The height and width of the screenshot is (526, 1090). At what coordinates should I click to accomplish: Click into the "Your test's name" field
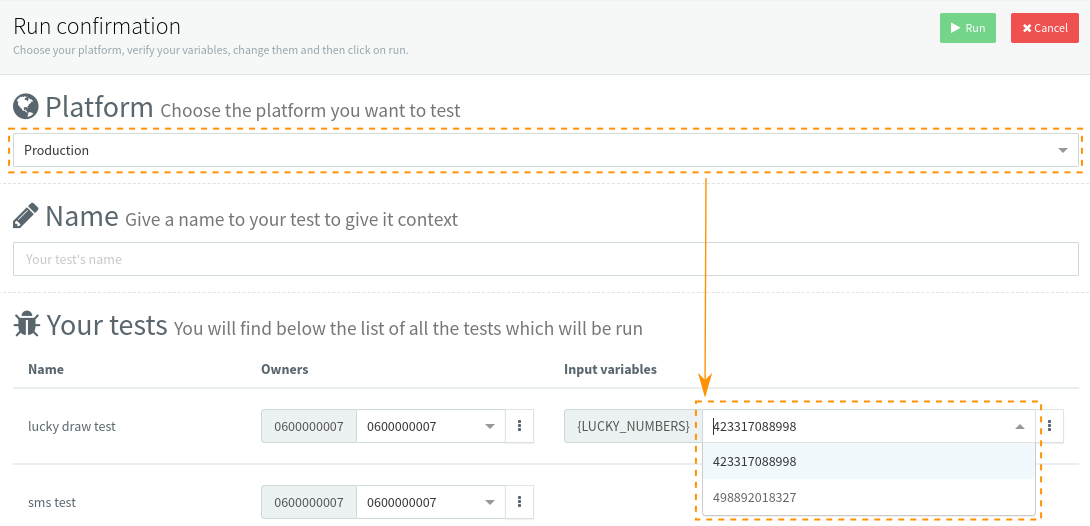pyautogui.click(x=545, y=259)
